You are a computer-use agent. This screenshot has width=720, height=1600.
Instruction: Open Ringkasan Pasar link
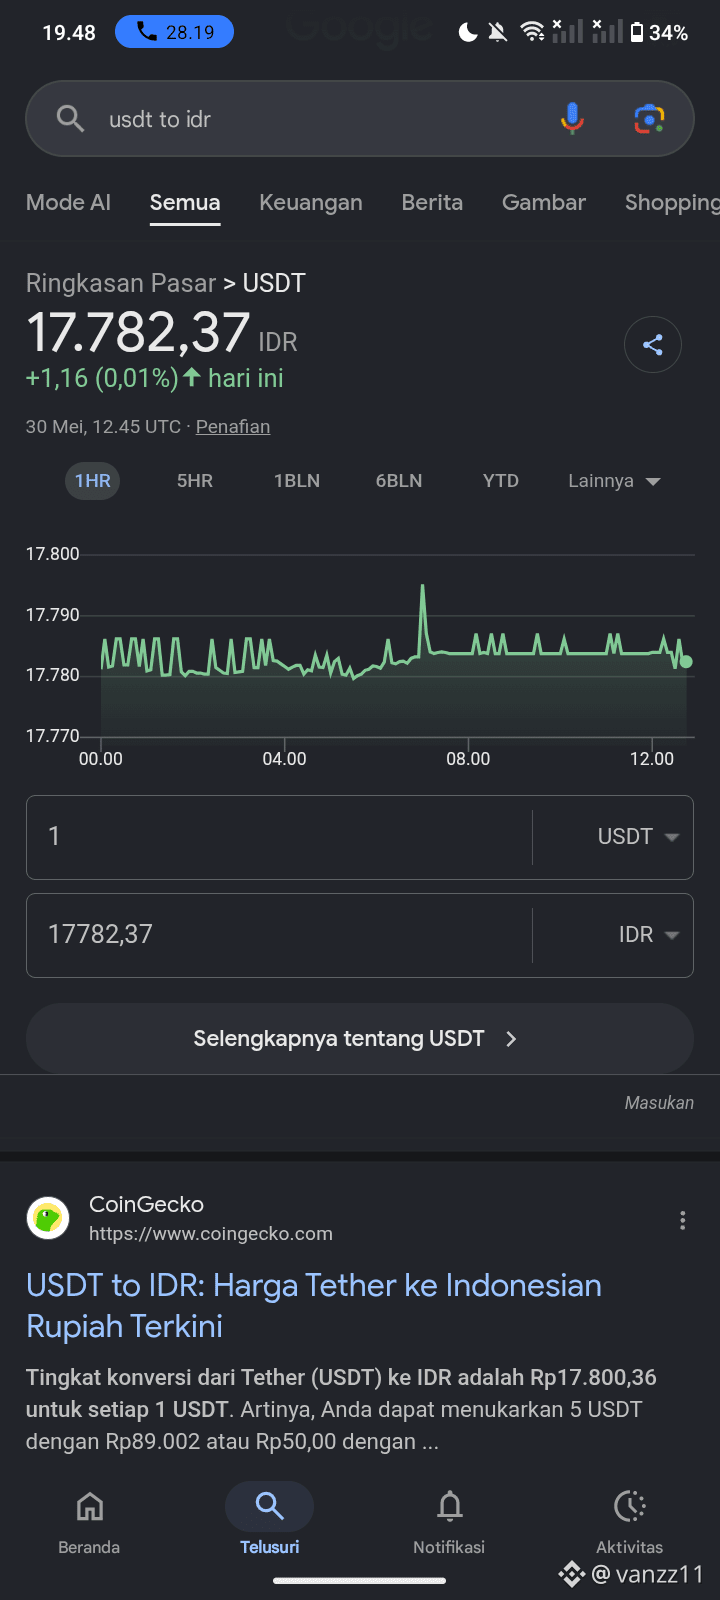(121, 283)
